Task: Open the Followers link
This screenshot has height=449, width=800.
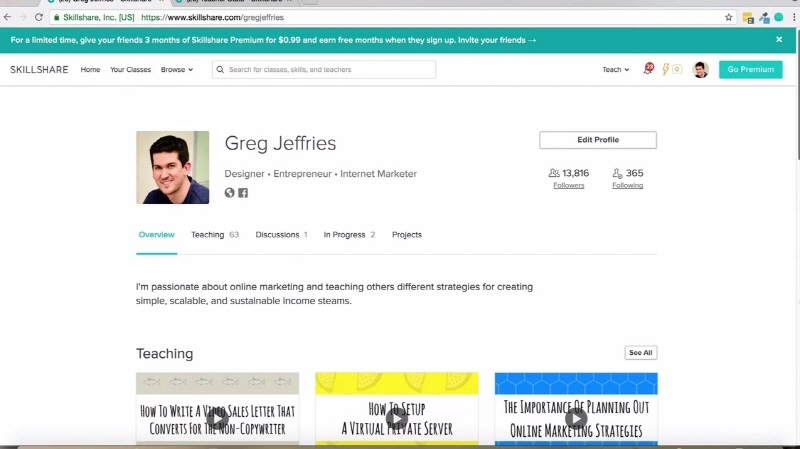Action: 568,185
